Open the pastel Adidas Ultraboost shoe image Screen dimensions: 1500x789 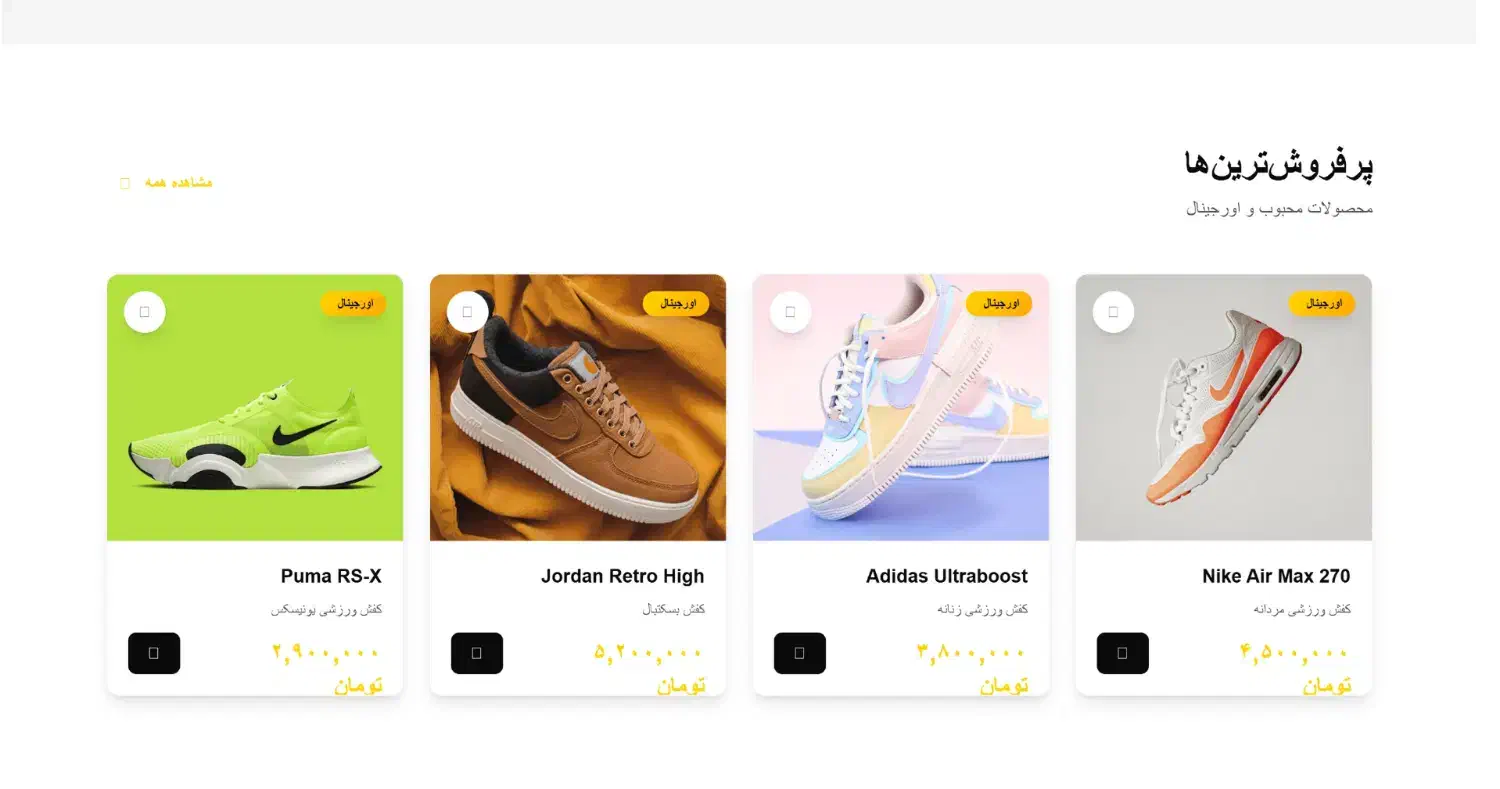coord(901,408)
